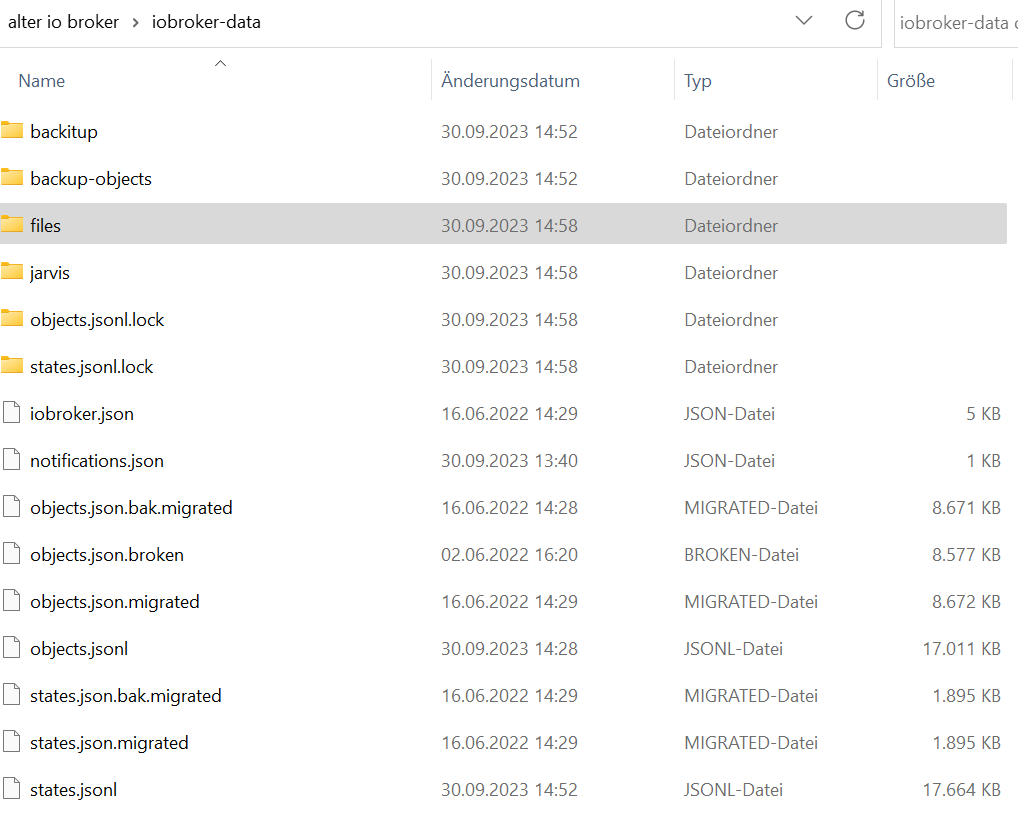The width and height of the screenshot is (1018, 814).
Task: Click the 17.011 KB size cell
Action: pos(962,649)
